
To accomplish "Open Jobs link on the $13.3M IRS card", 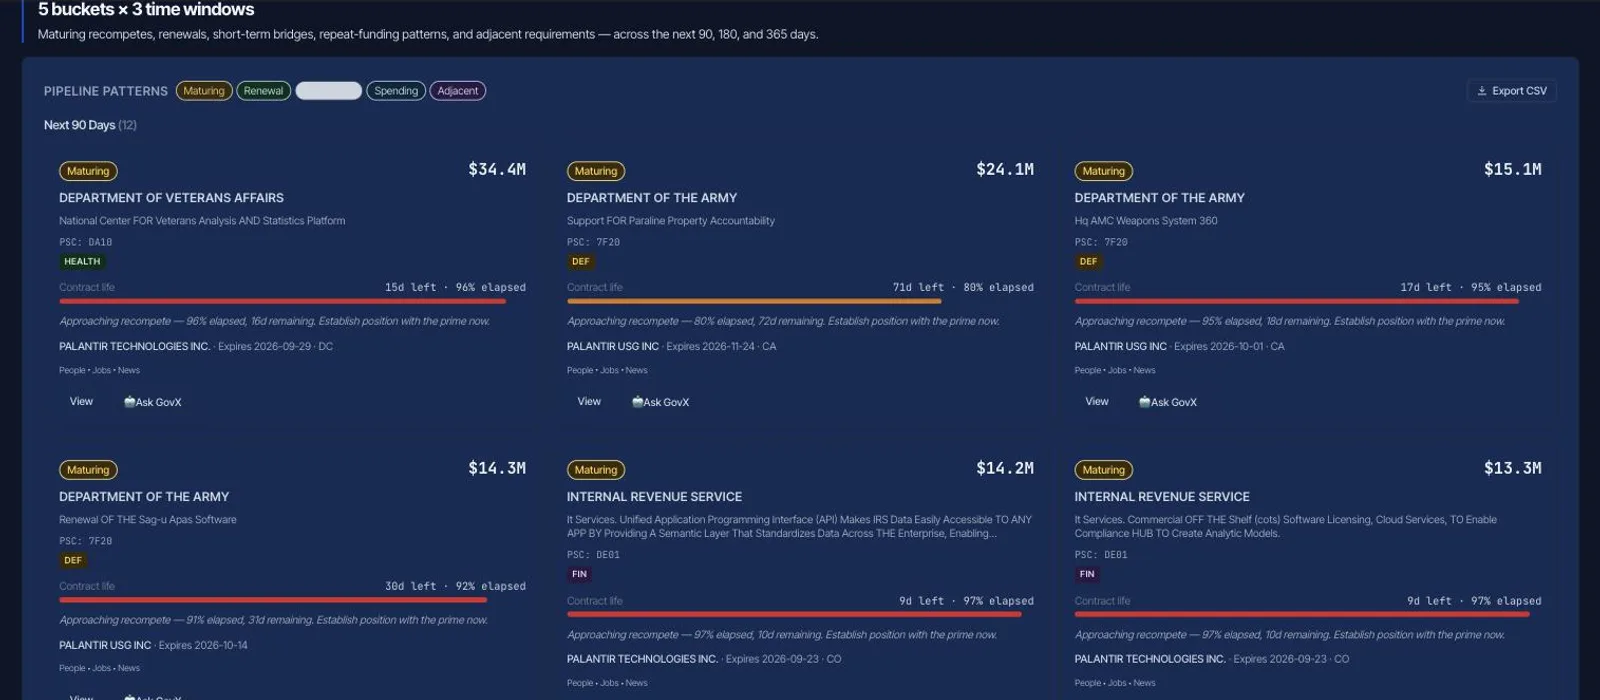I will click(1117, 683).
